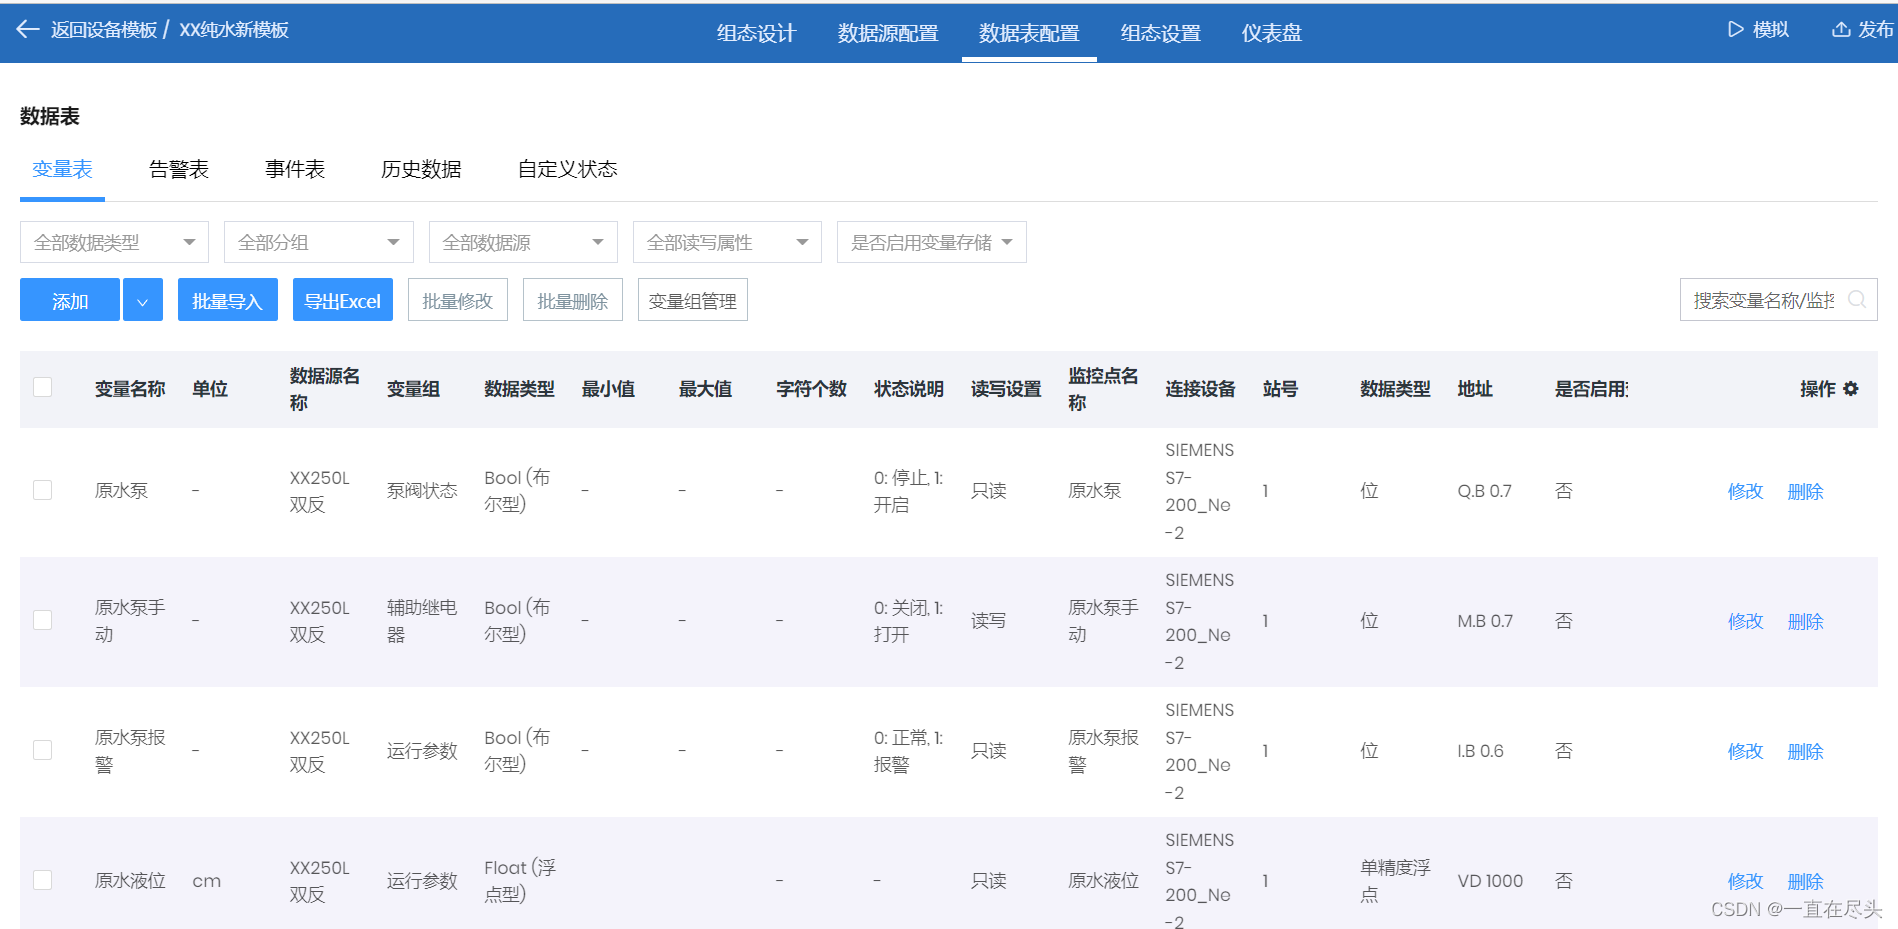Click 修改 for the 原水泵 row

(x=1746, y=491)
